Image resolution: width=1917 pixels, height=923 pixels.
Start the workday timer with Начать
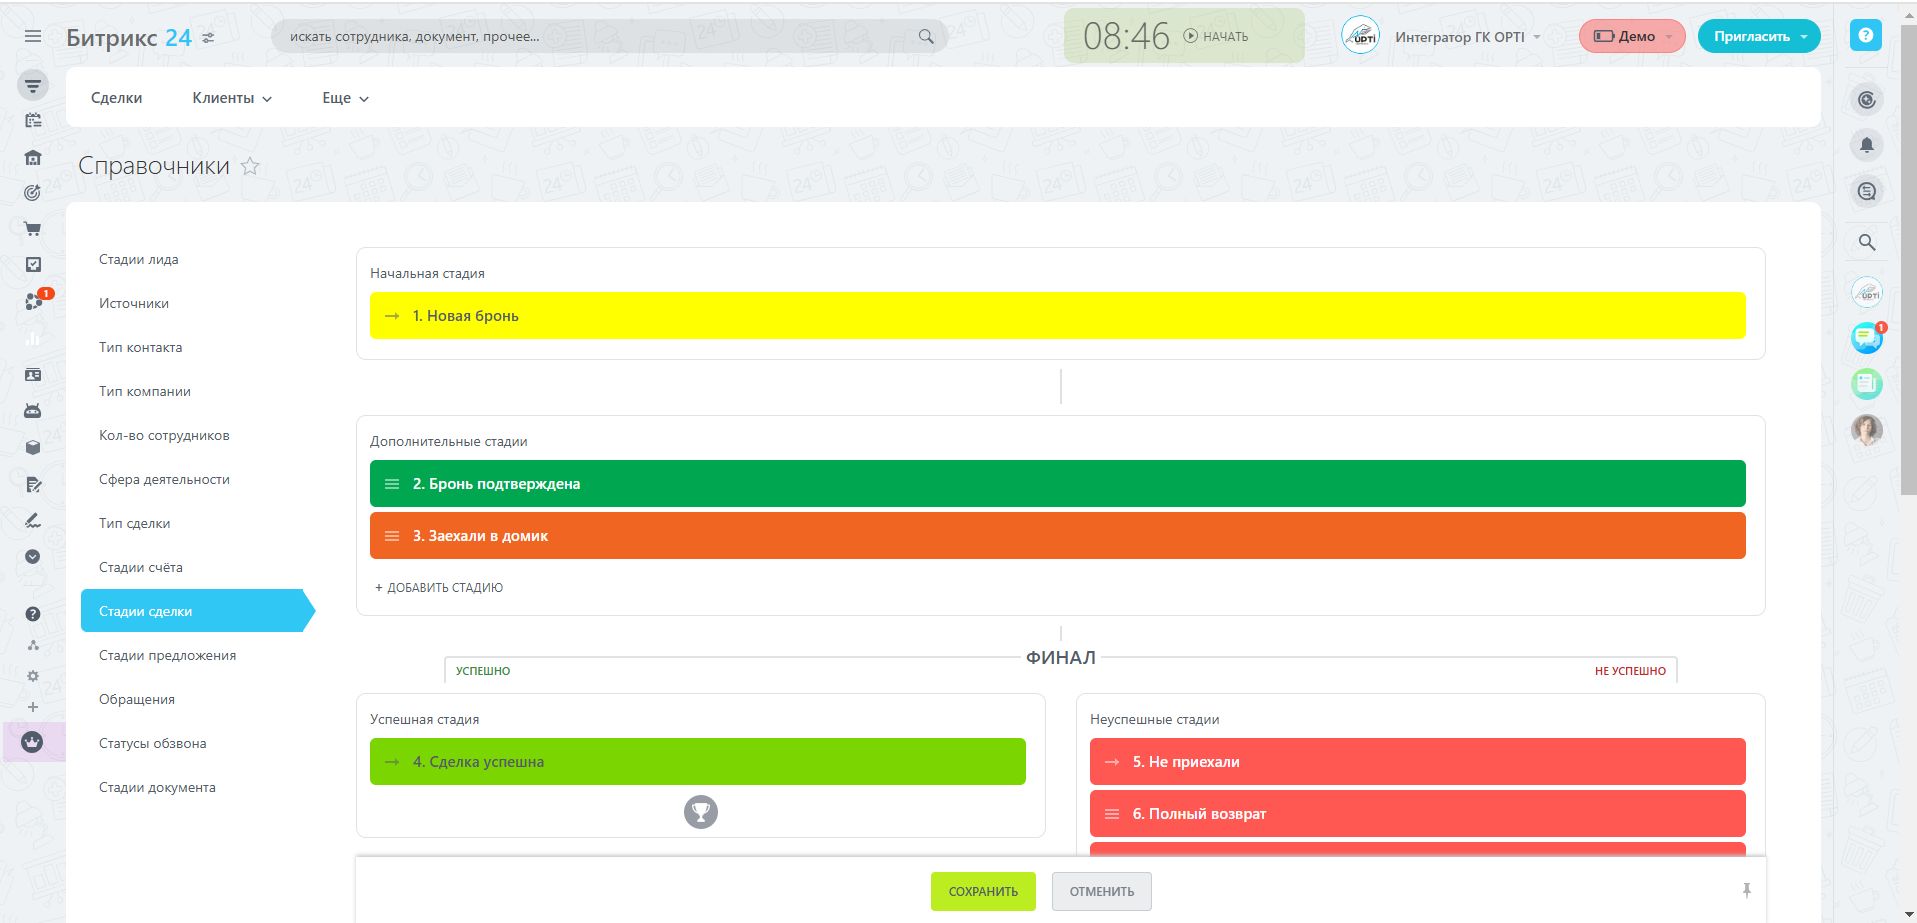click(1216, 36)
